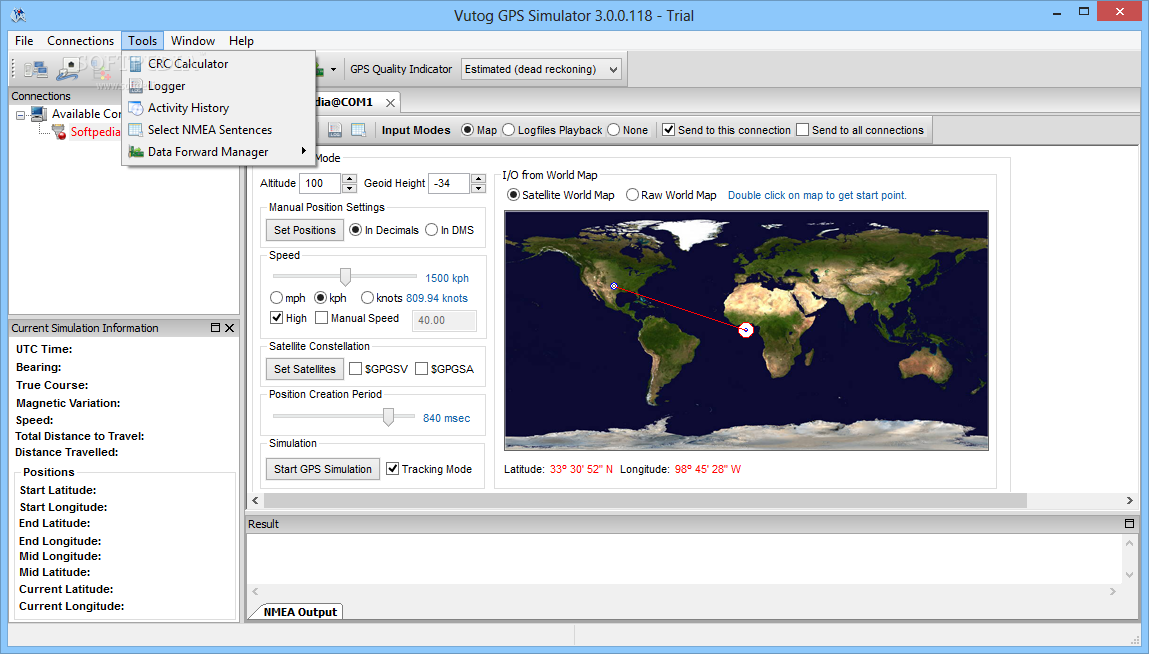Click the Activity History clock icon
This screenshot has width=1149, height=654.
[136, 109]
